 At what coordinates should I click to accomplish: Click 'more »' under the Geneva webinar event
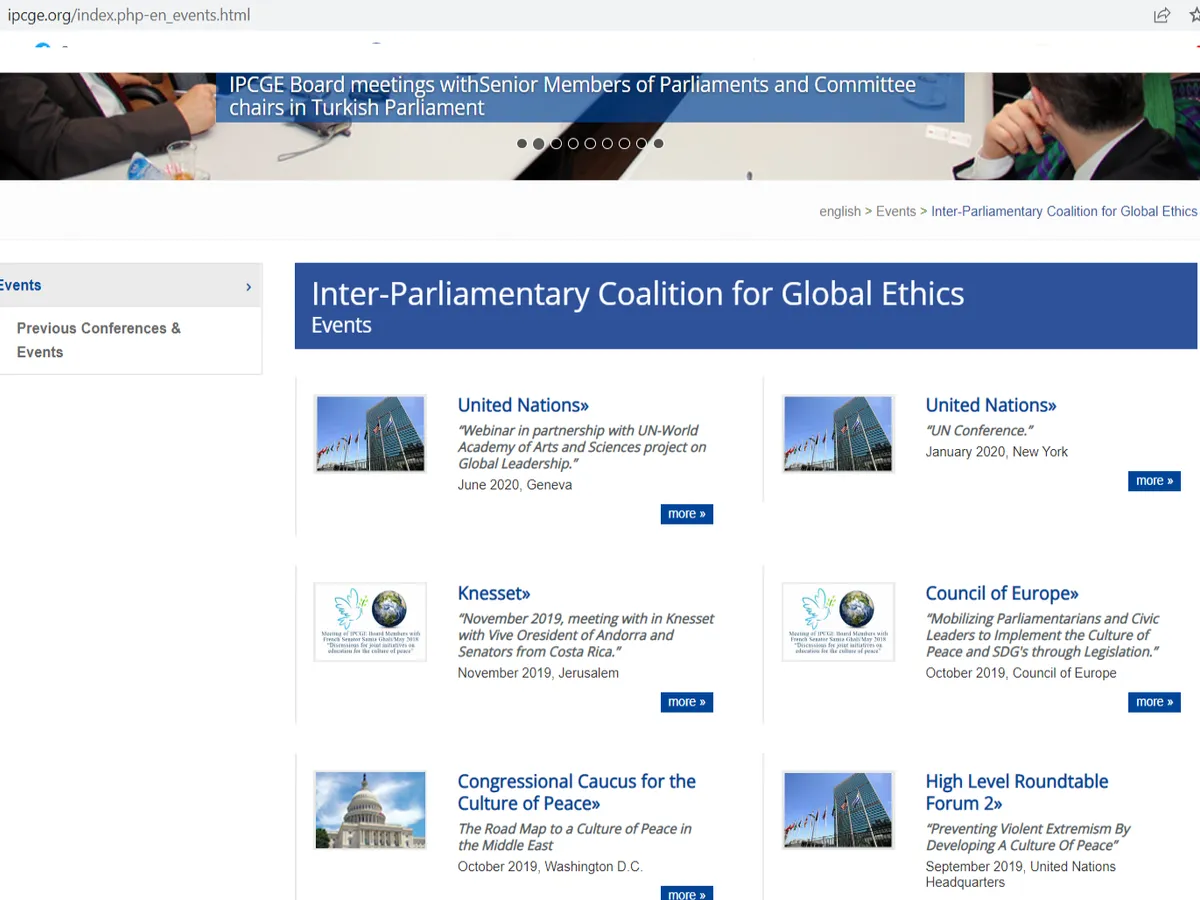click(x=686, y=514)
